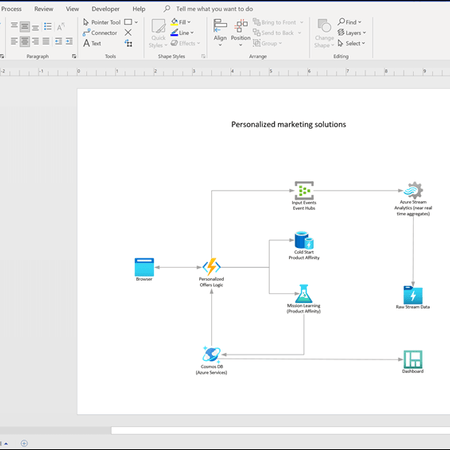Open Quick Styles gallery
The width and height of the screenshot is (450, 450).
pos(158,33)
